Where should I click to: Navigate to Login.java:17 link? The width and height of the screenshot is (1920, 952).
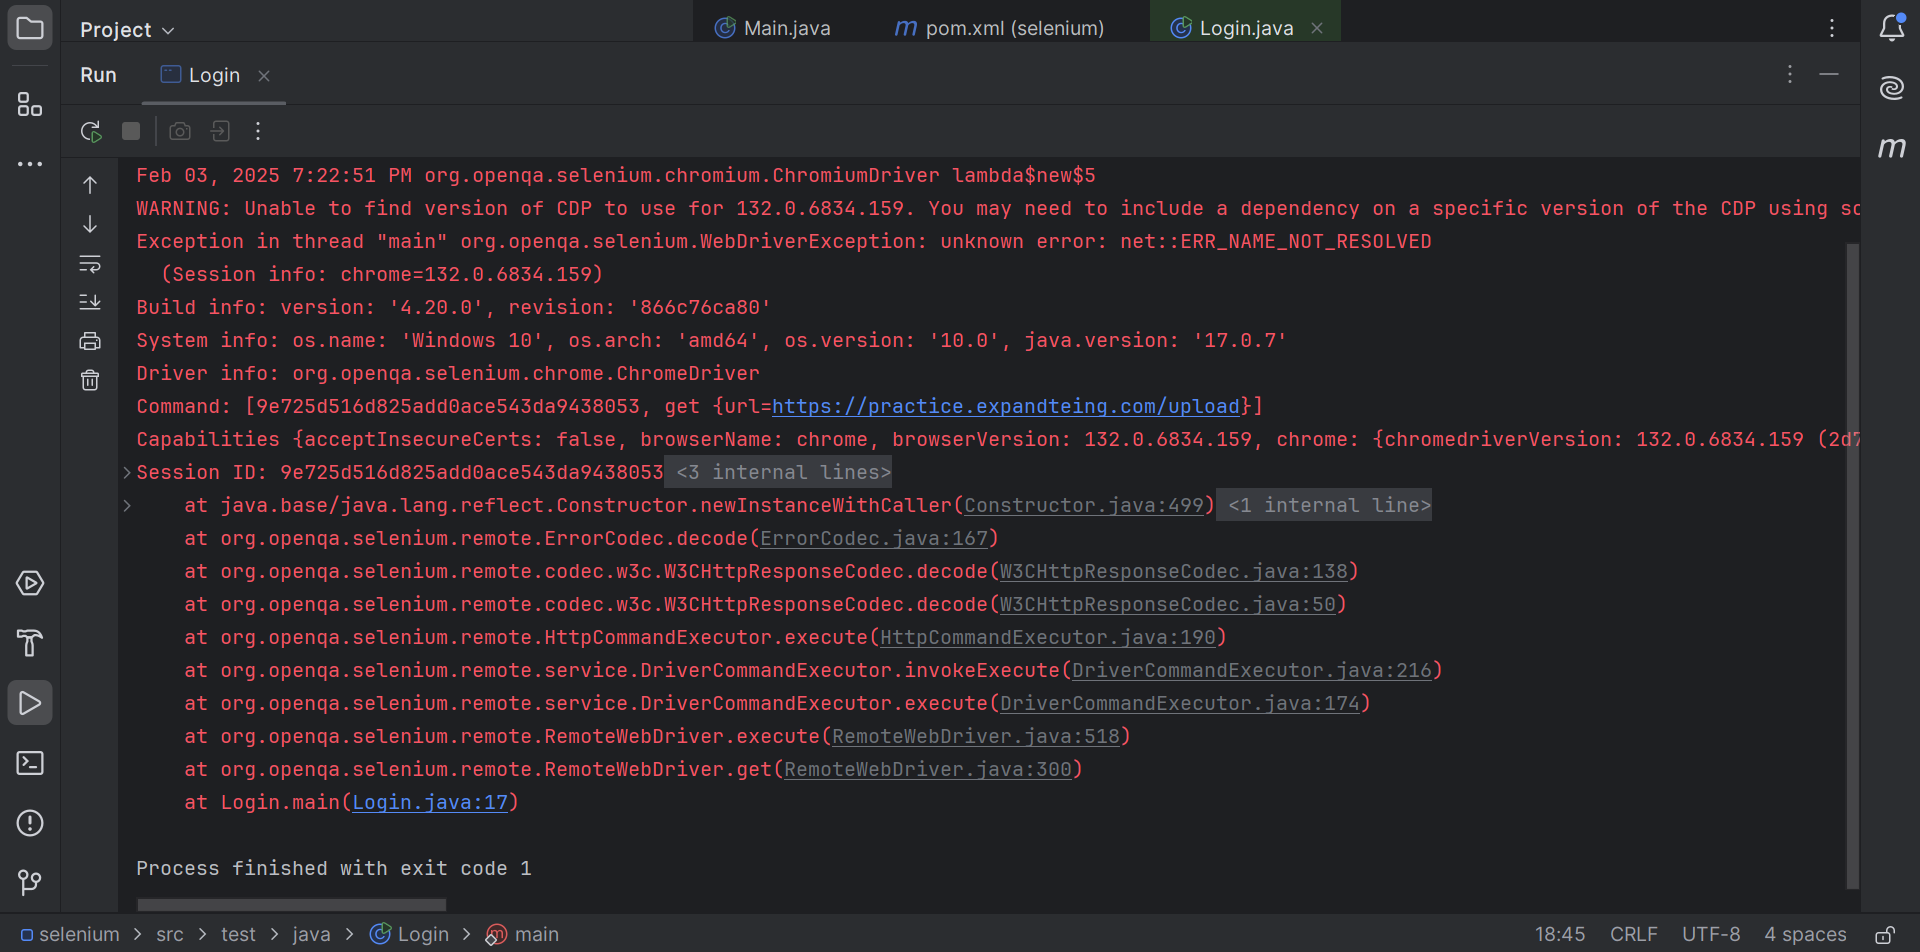coord(430,802)
